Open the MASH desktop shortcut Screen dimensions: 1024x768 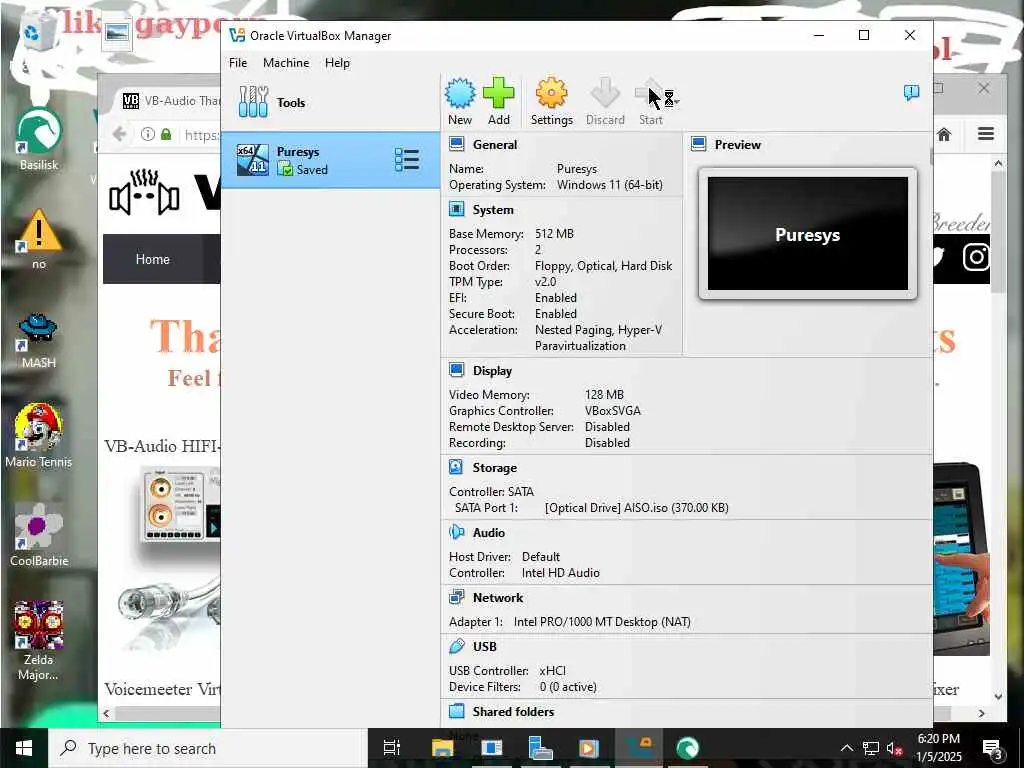[x=39, y=340]
